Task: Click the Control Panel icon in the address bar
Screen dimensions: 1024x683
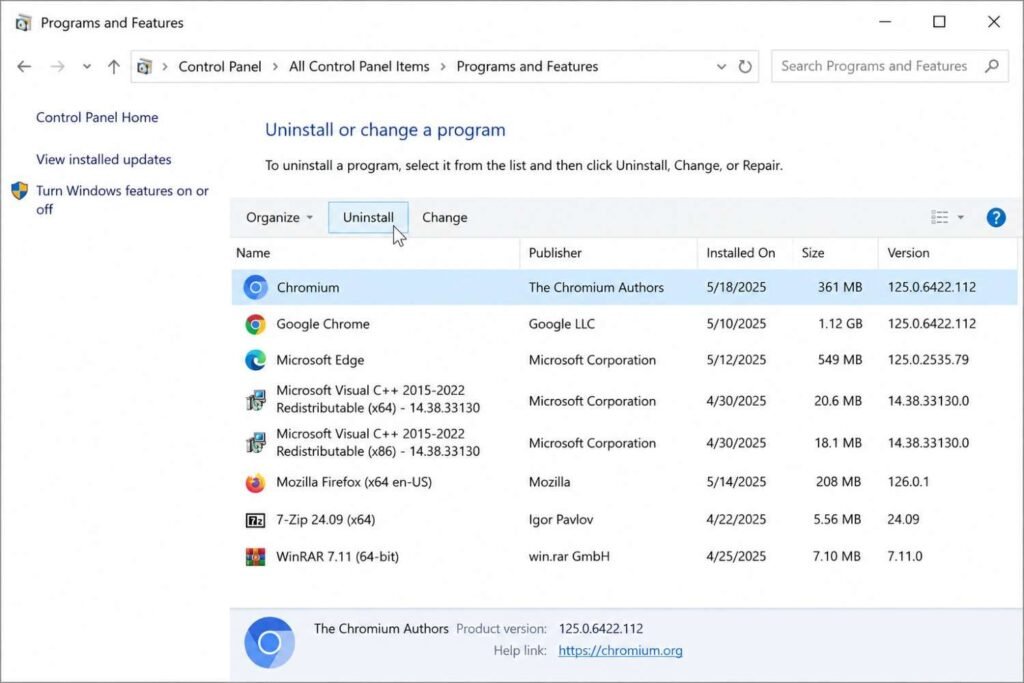Action: point(144,67)
